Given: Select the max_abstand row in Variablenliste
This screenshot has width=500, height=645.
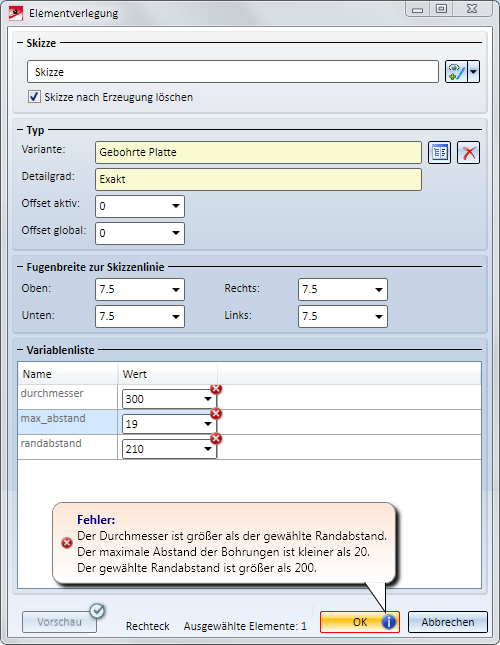Looking at the screenshot, I should (249, 422).
